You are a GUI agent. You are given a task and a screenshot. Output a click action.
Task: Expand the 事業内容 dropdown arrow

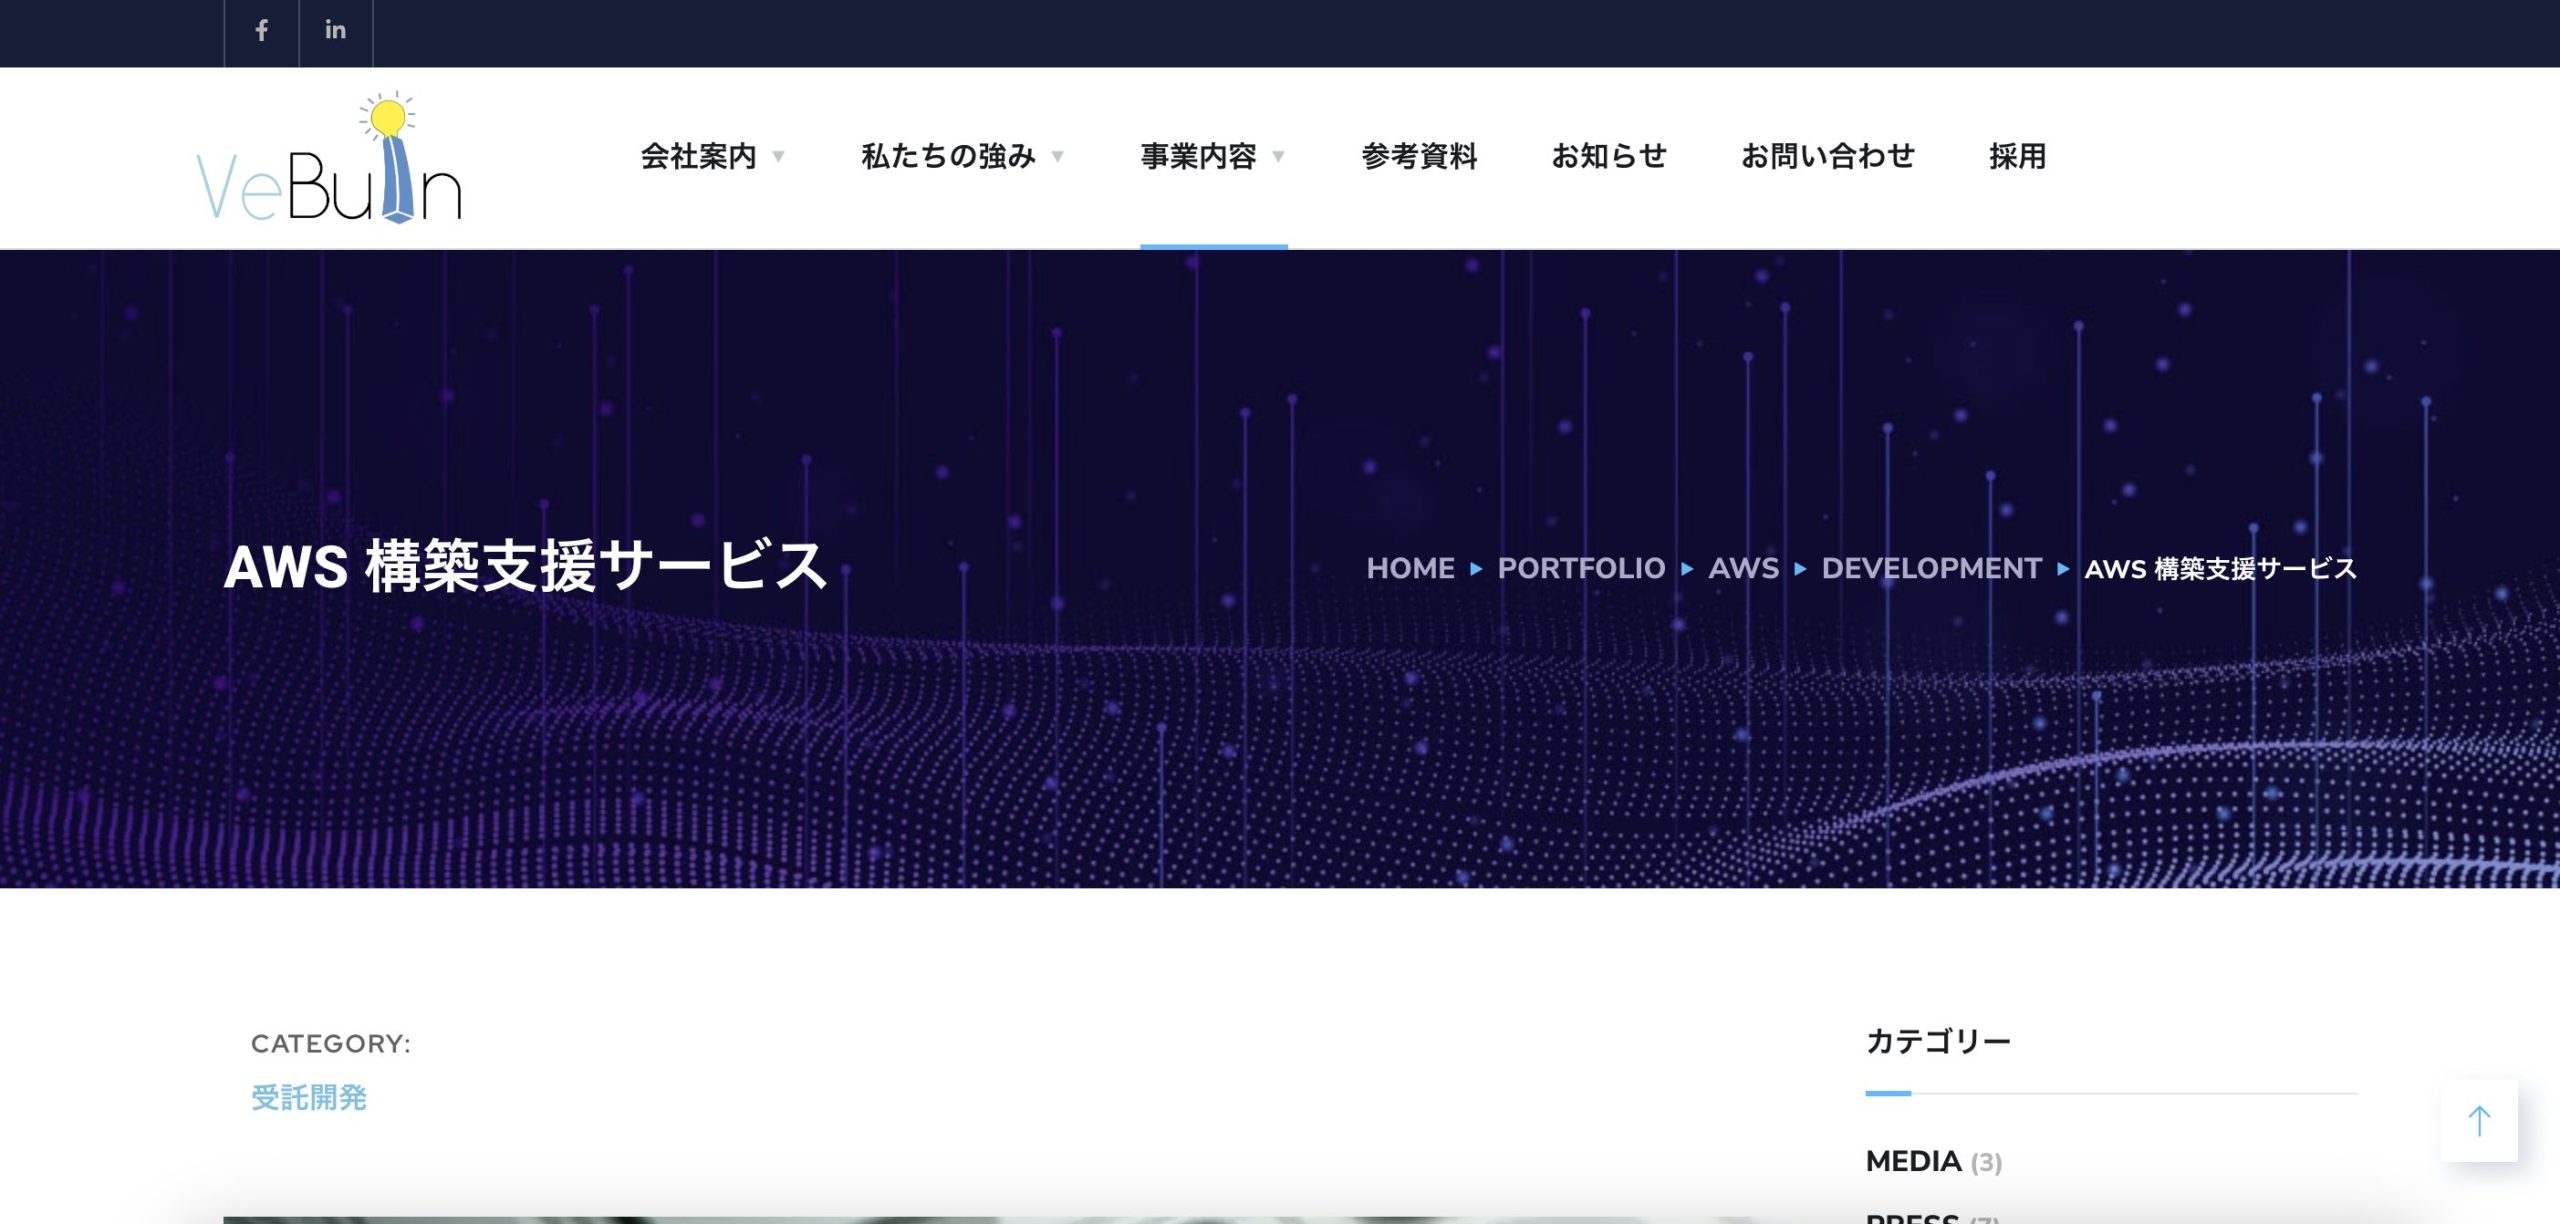(1278, 157)
